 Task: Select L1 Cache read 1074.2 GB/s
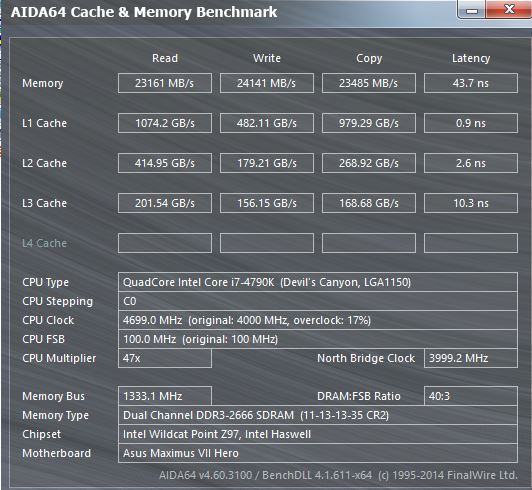pyautogui.click(x=165, y=123)
